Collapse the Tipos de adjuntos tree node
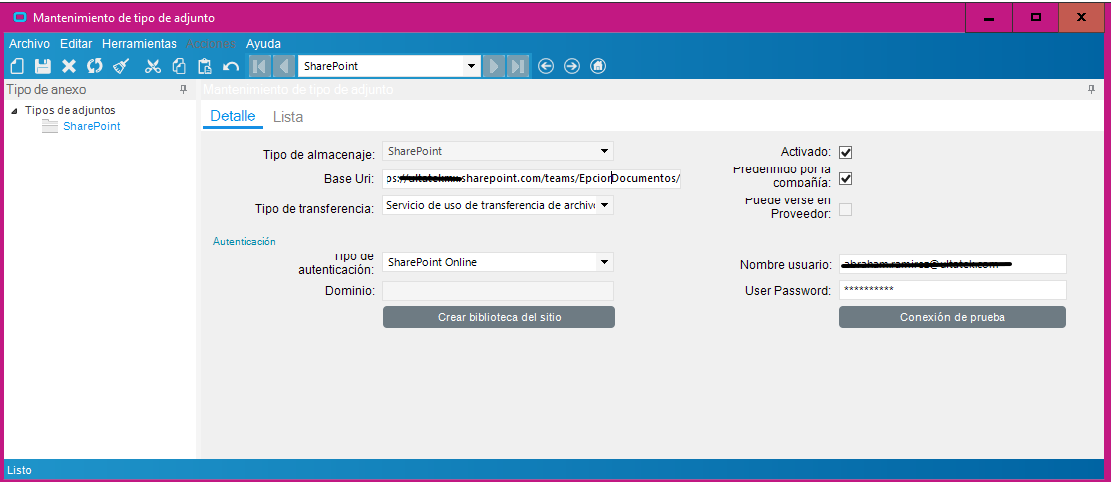This screenshot has height=482, width=1111. point(14,111)
